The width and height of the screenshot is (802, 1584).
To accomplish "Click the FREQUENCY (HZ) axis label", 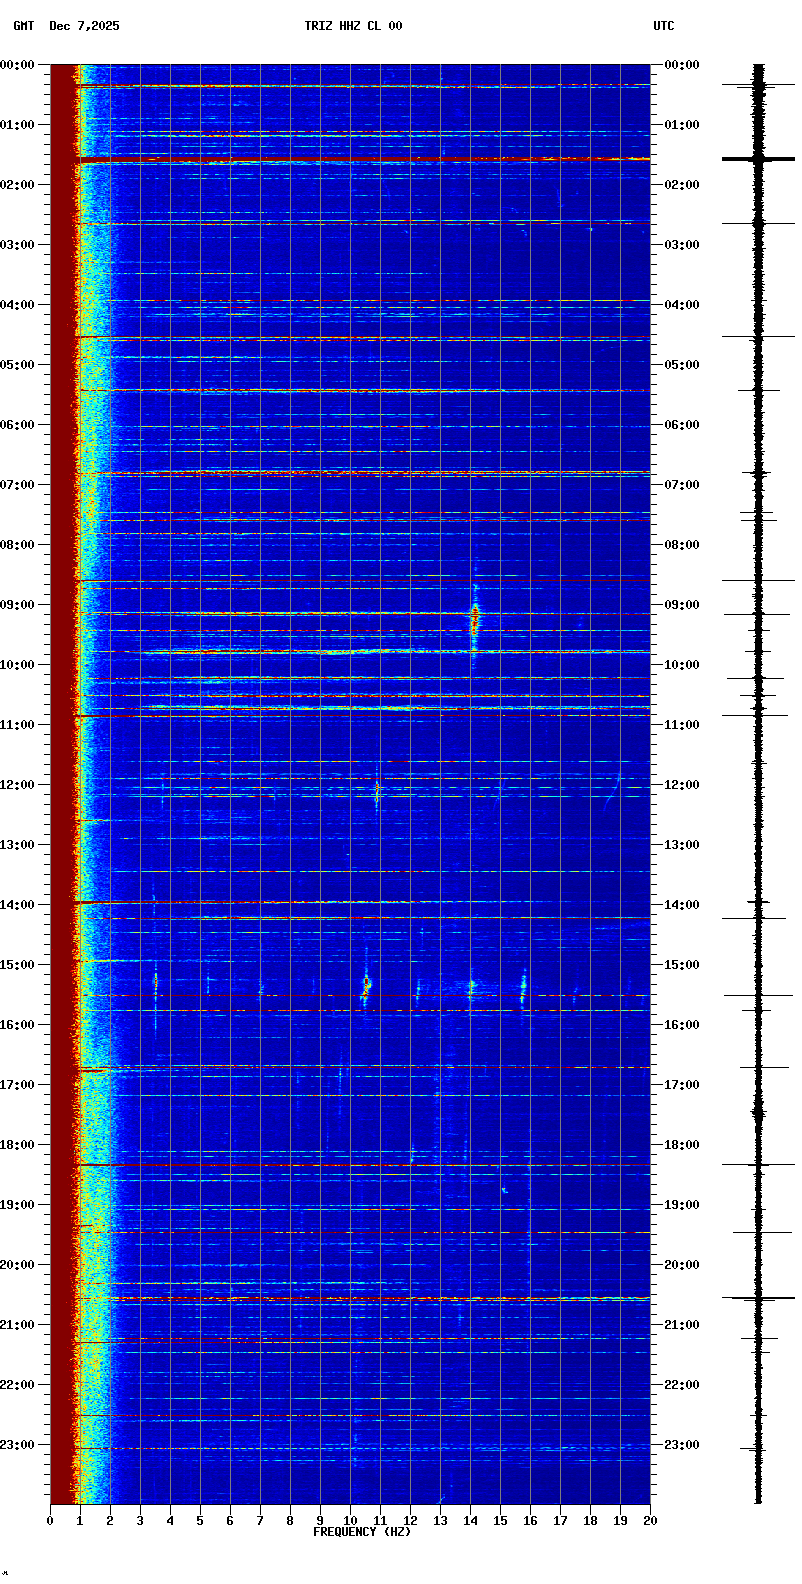I will point(362,1532).
